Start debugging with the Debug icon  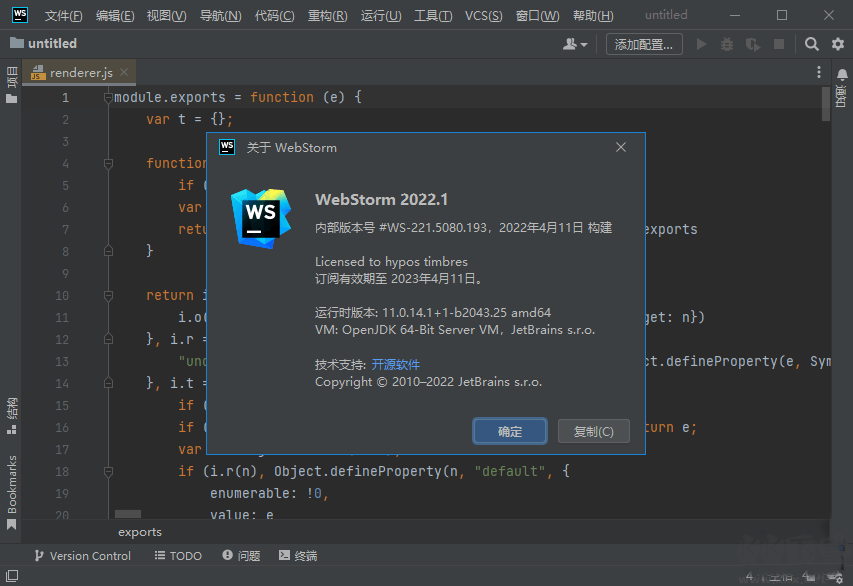[727, 43]
